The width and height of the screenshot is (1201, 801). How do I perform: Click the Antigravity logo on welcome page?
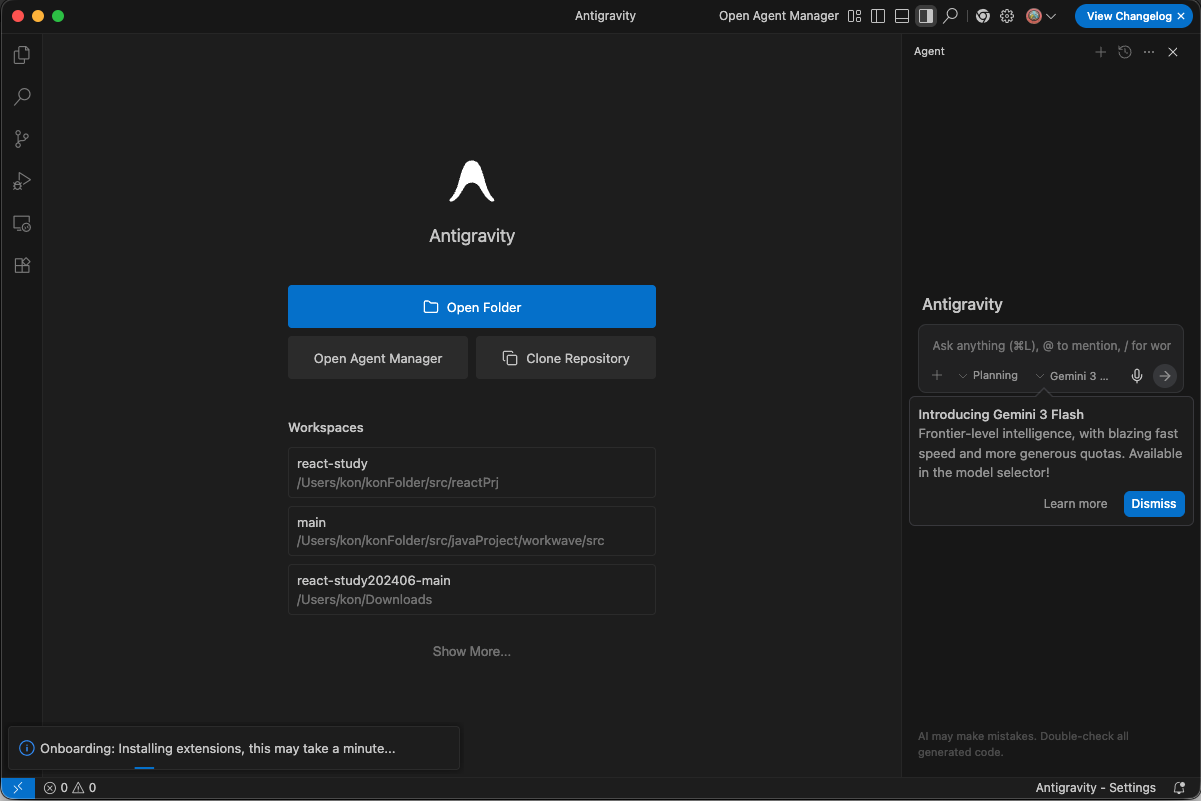tap(472, 181)
